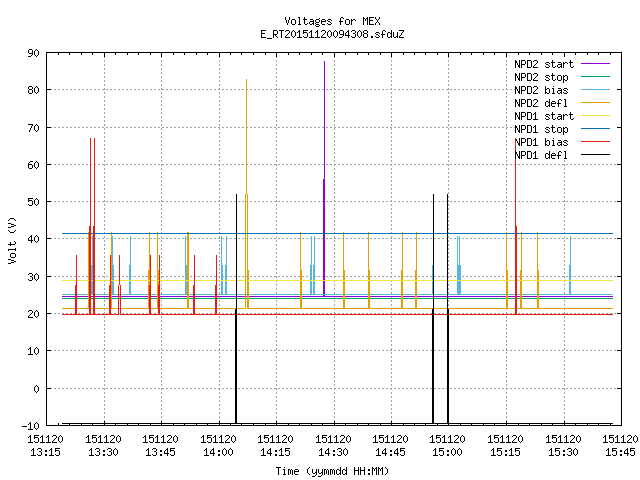Click the 'NPD2 start' legend label
The width and height of the screenshot is (640, 480).
(x=544, y=64)
